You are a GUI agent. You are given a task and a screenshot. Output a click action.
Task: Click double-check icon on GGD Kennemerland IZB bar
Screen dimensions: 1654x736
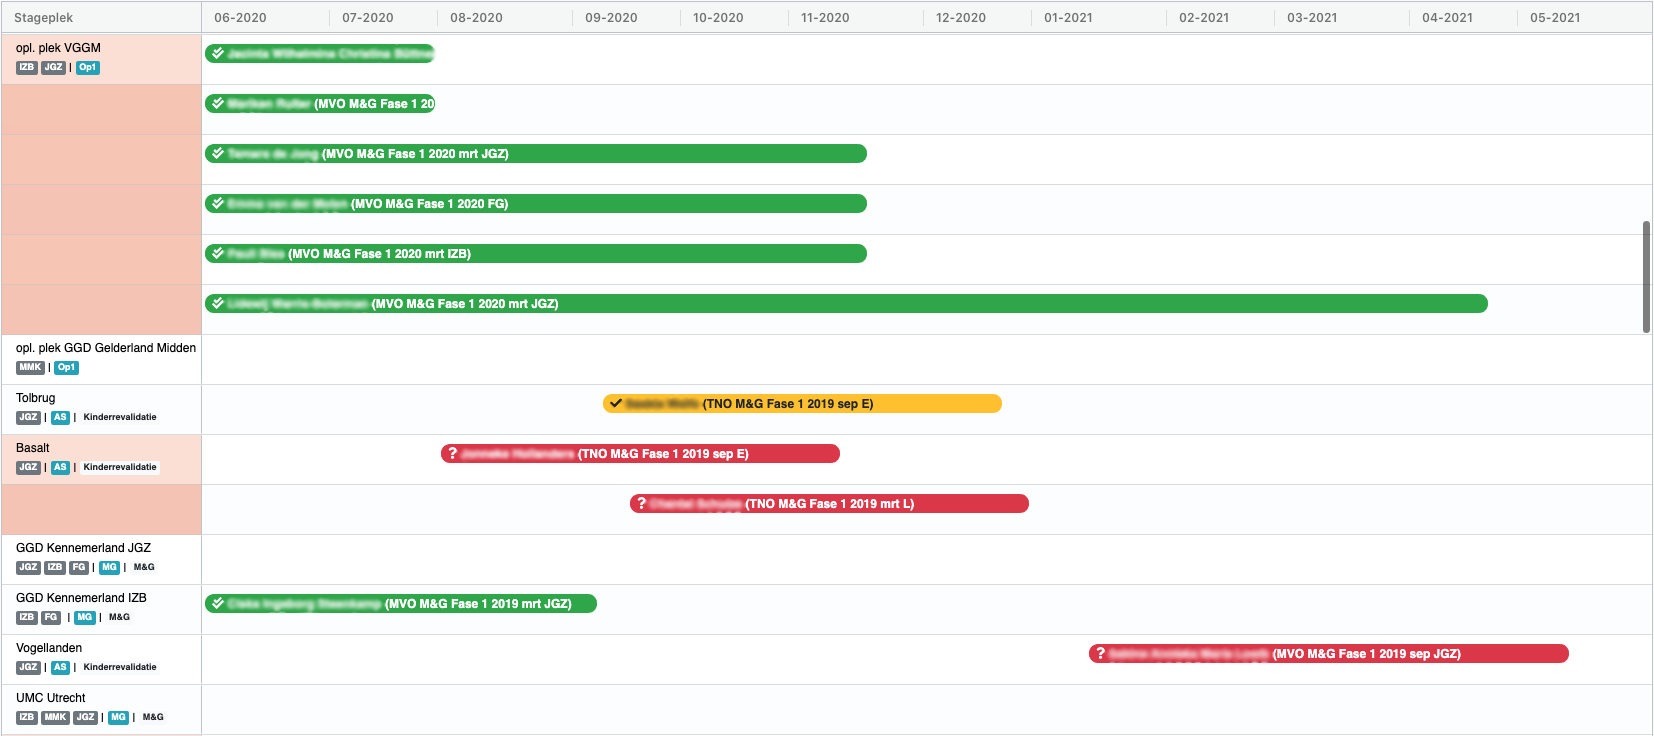(x=217, y=603)
